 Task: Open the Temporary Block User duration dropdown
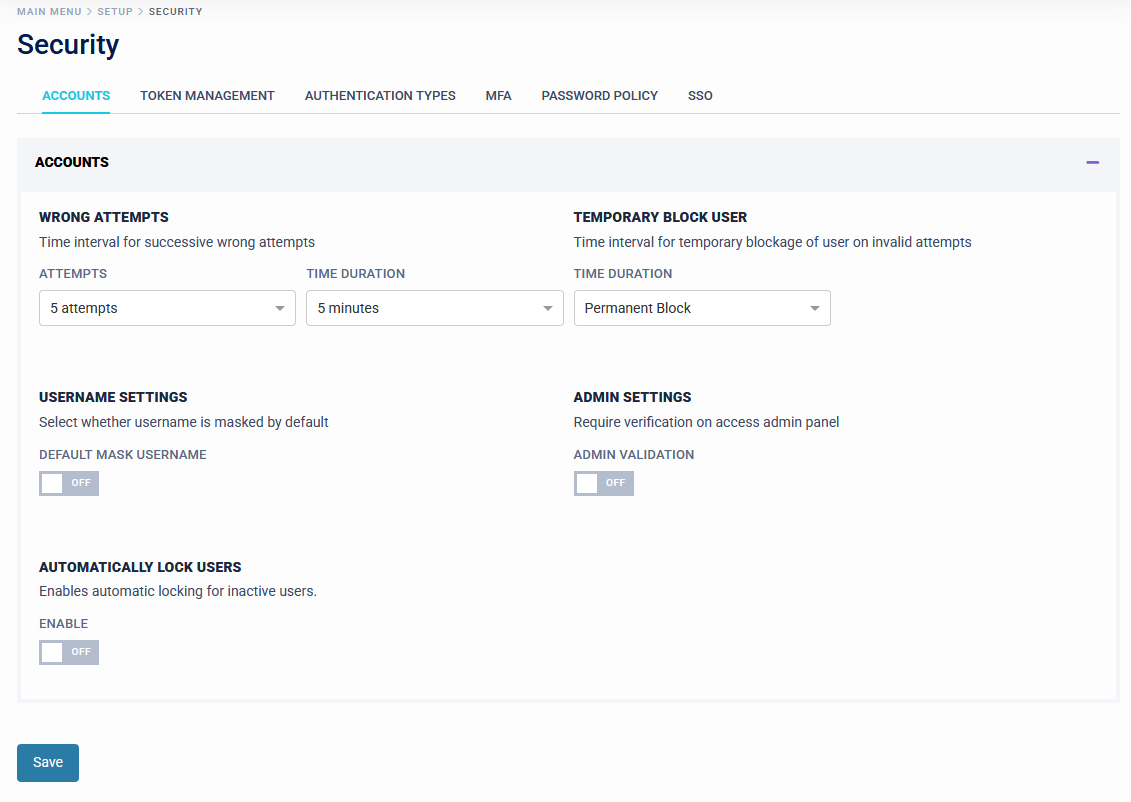(x=692, y=309)
